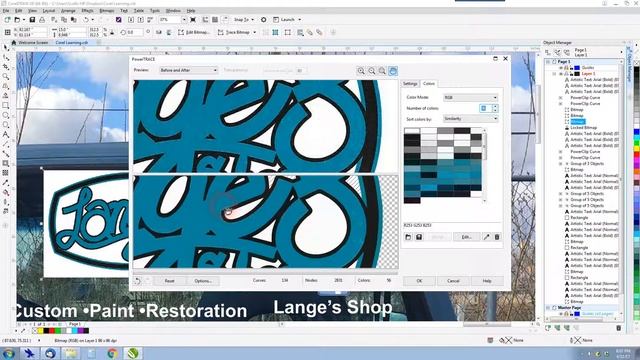Screen dimensions: 640x360
Task: Click the OK button in PowerTRACE
Action: 419,281
